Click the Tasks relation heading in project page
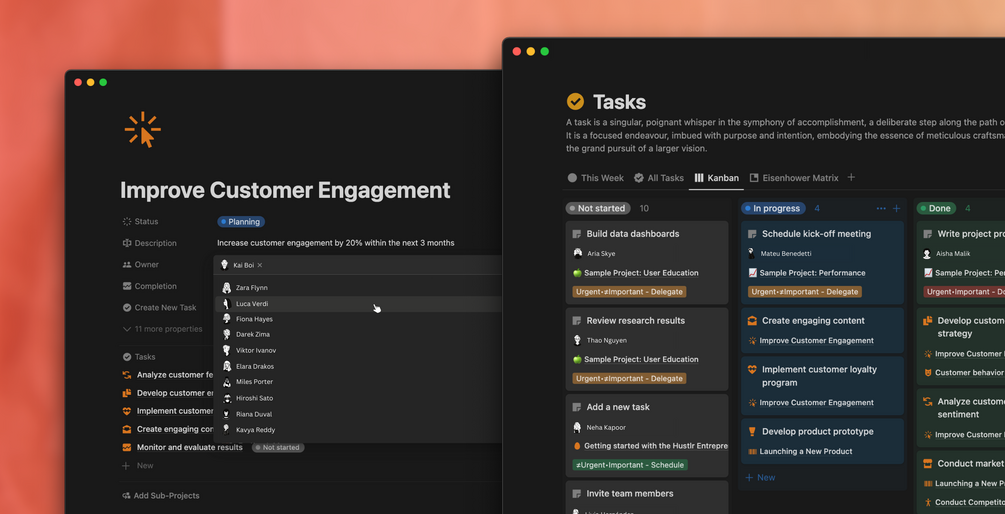 point(139,356)
